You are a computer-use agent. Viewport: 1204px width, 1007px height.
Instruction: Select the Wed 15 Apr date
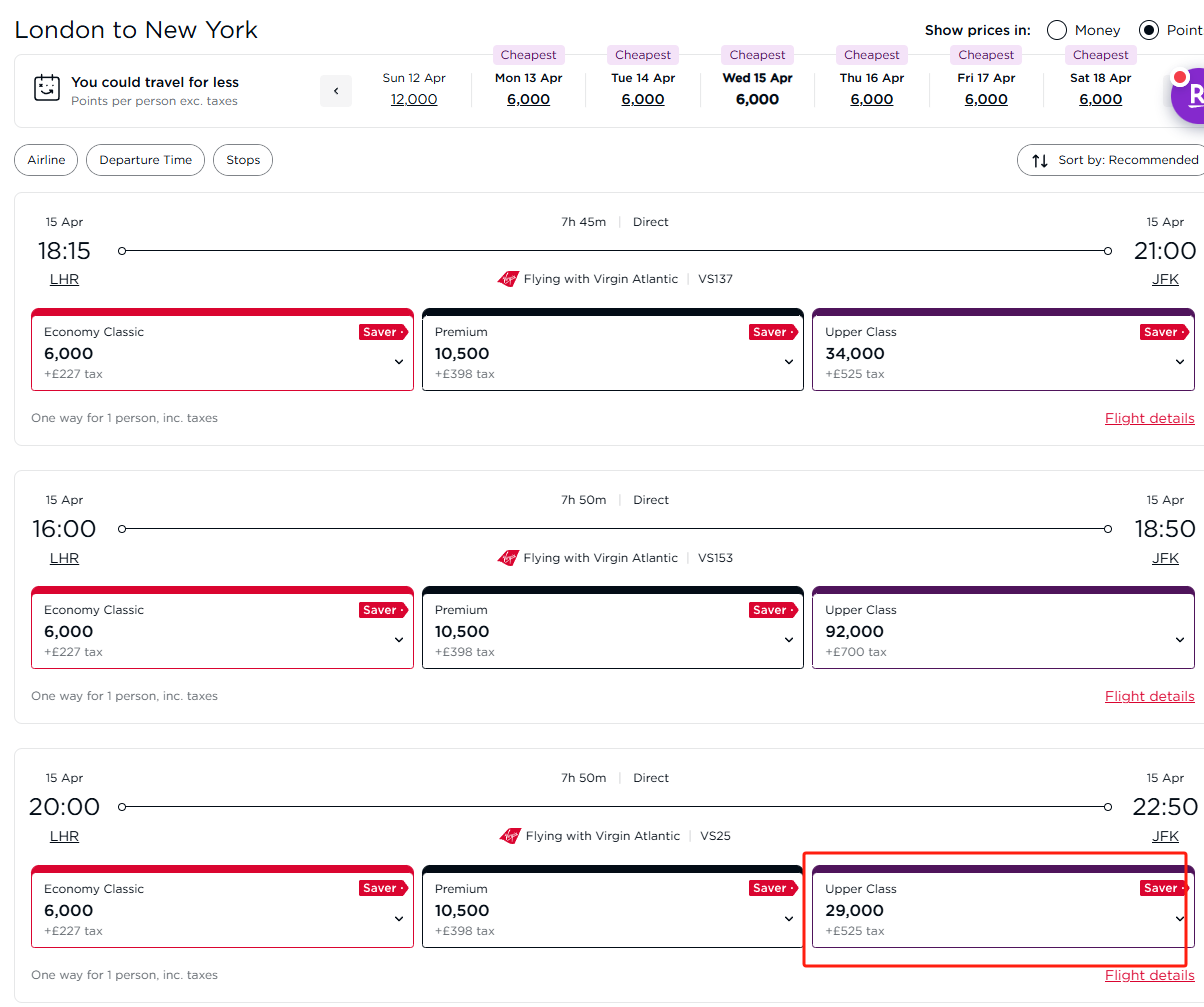[x=757, y=89]
